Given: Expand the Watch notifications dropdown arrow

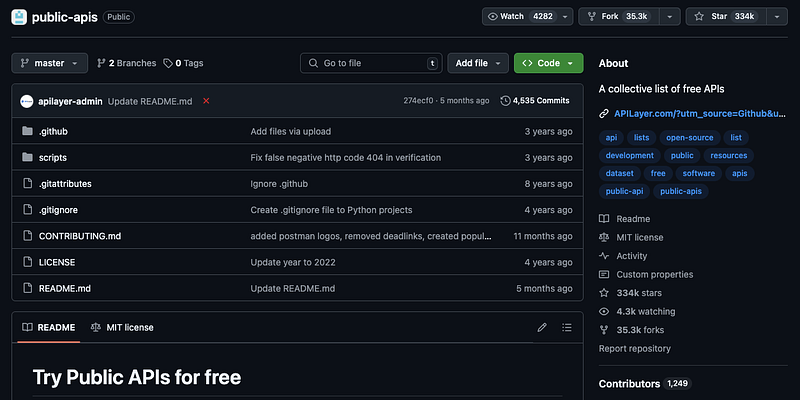Looking at the screenshot, I should click(565, 16).
